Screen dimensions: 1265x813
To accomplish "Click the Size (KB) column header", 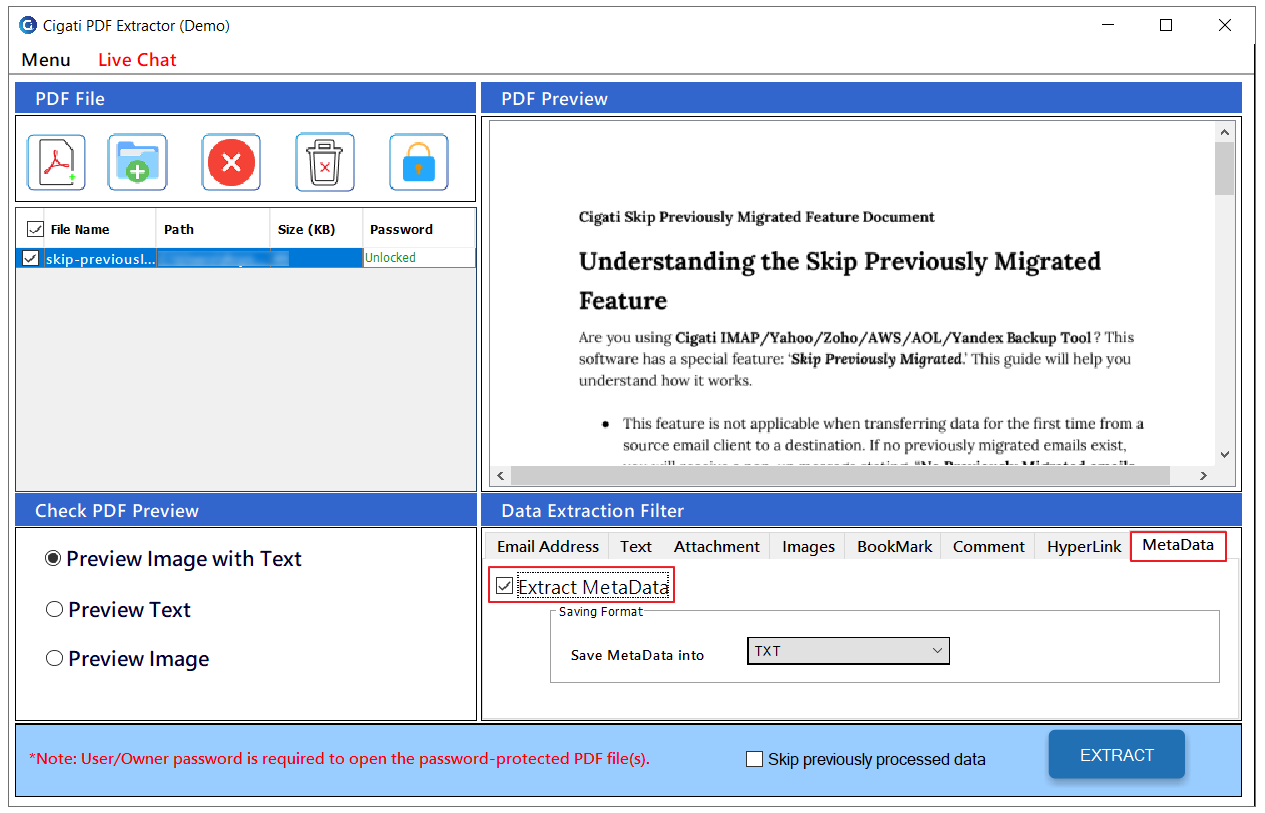I will click(316, 229).
